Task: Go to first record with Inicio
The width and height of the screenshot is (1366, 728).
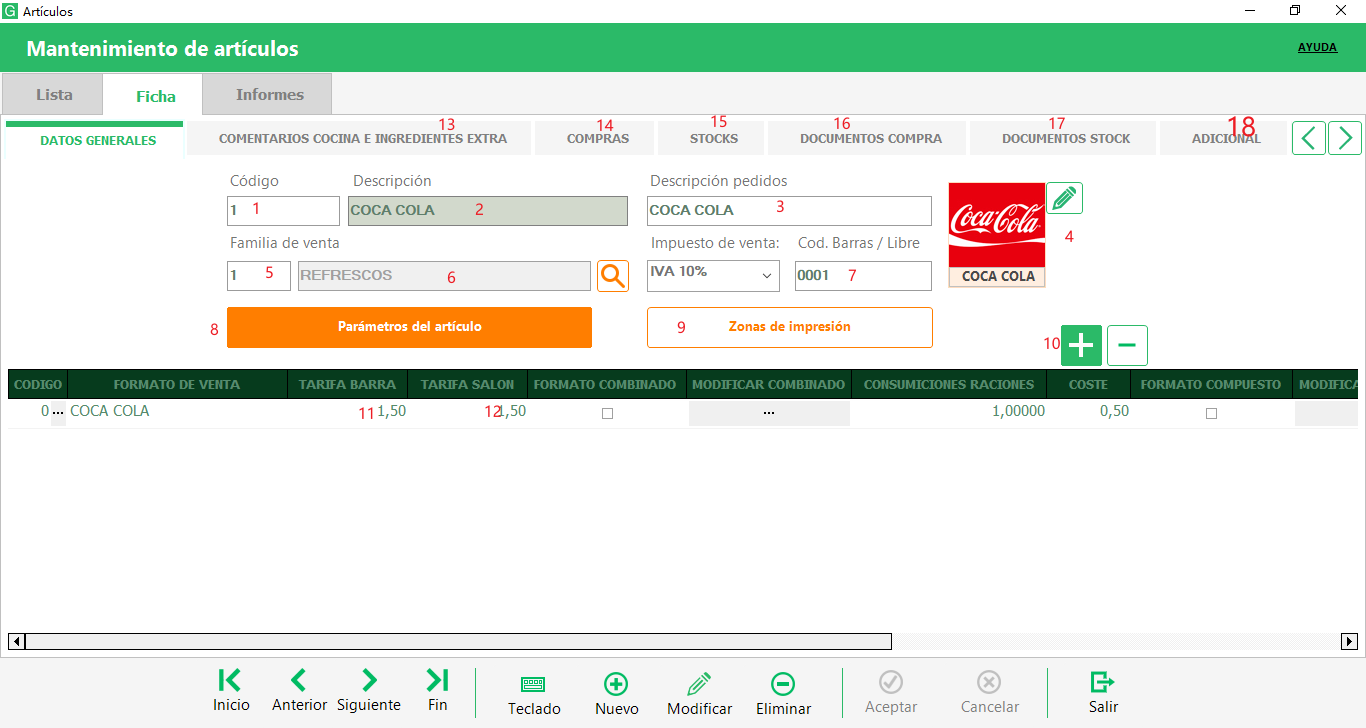Action: (x=230, y=690)
